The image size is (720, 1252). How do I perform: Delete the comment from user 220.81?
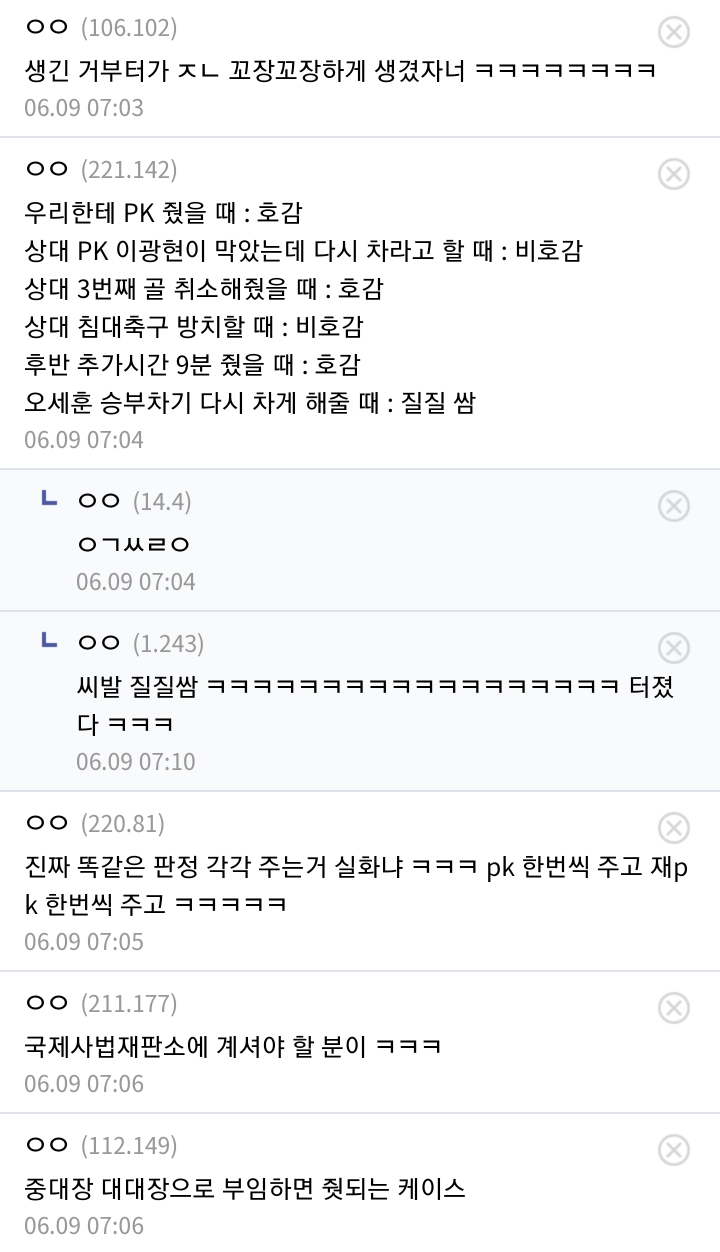pyautogui.click(x=674, y=828)
